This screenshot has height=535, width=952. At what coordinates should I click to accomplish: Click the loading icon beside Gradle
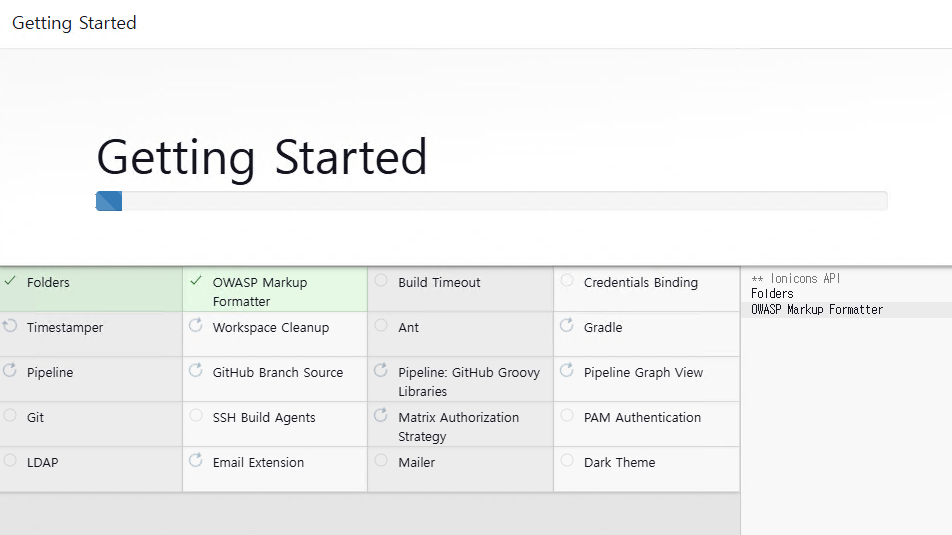(566, 325)
